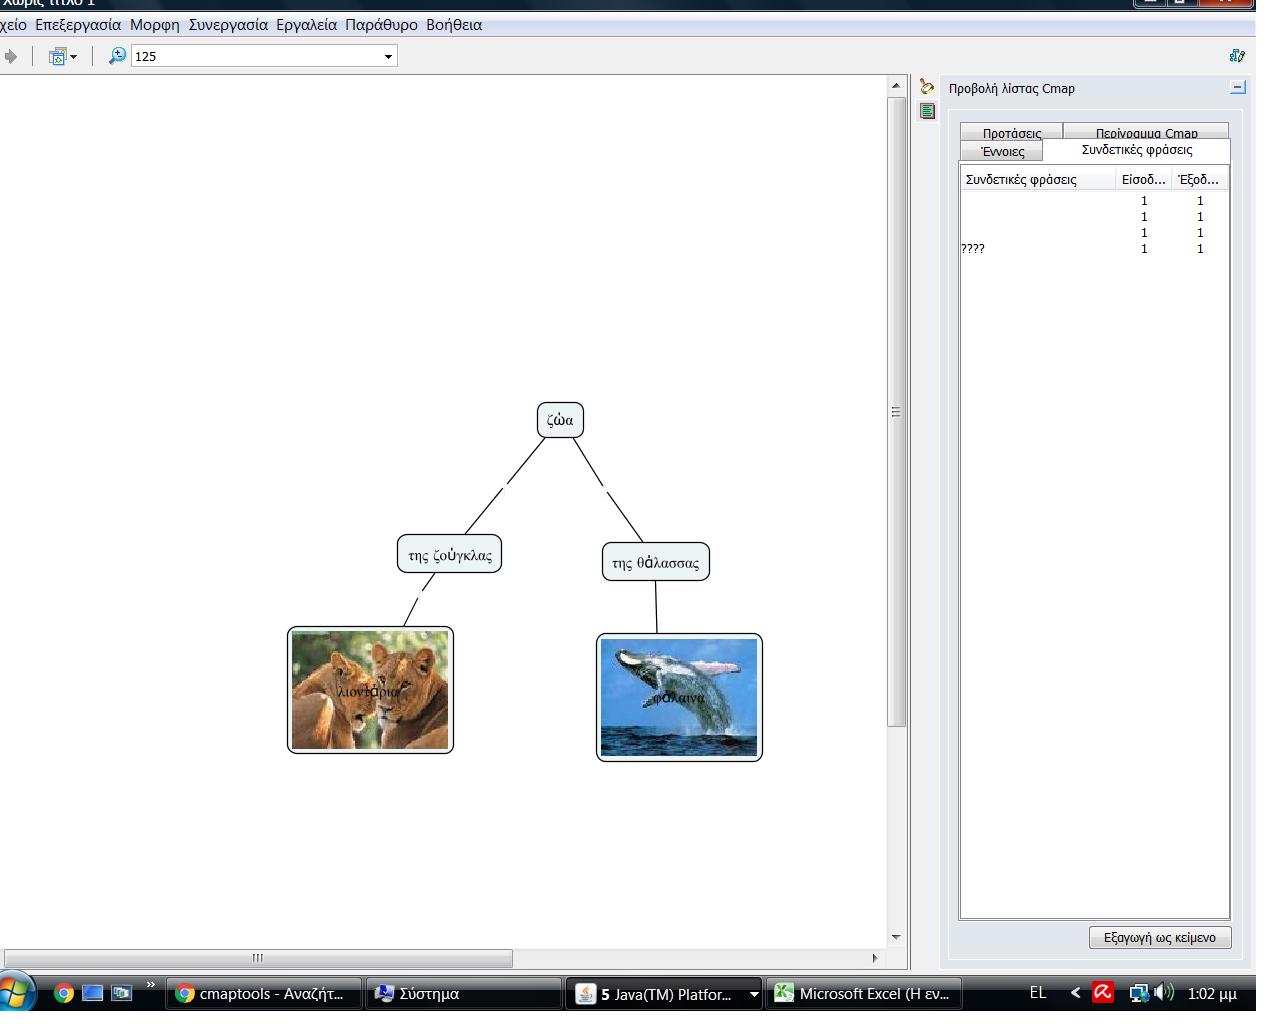Image resolution: width=1280 pixels, height=1024 pixels.
Task: Click the icon at toolbar's far right
Action: [x=1237, y=56]
